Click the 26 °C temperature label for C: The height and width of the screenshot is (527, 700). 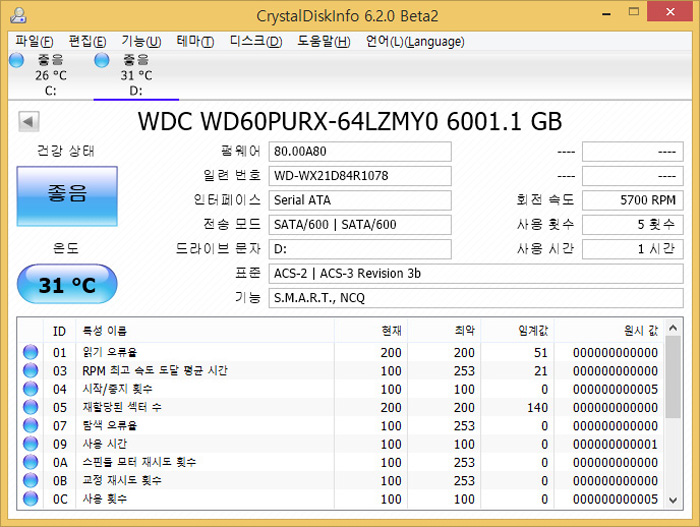pos(51,75)
